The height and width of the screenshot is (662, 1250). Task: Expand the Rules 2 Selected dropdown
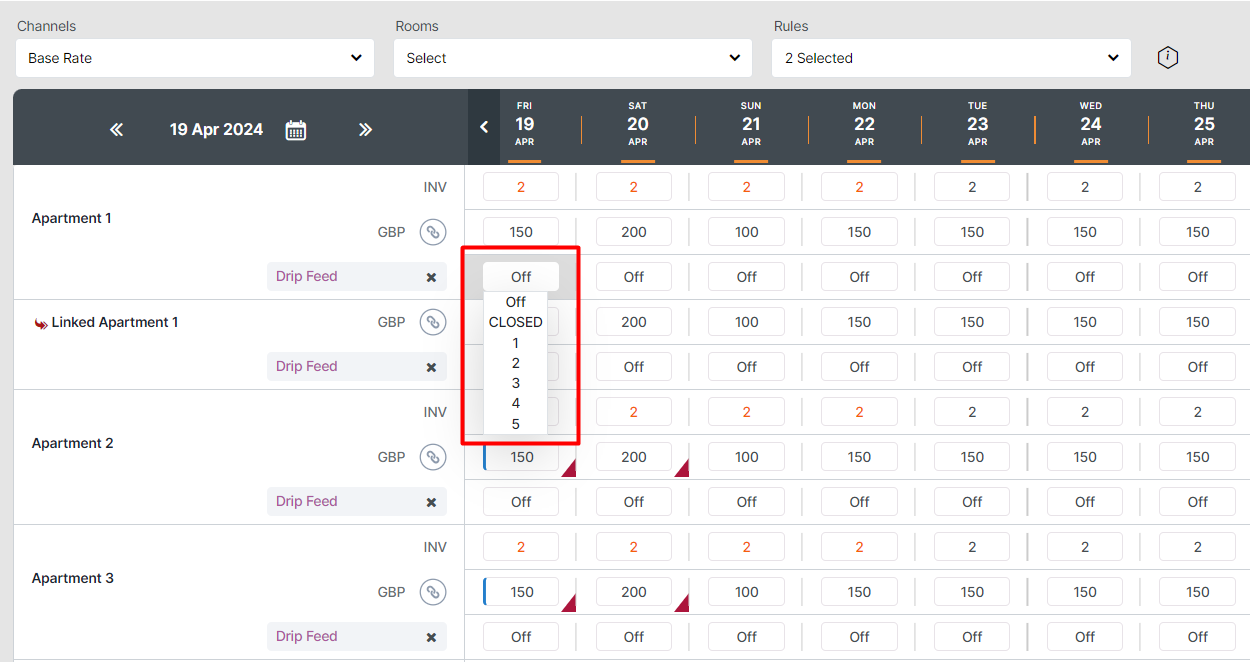[x=951, y=58]
